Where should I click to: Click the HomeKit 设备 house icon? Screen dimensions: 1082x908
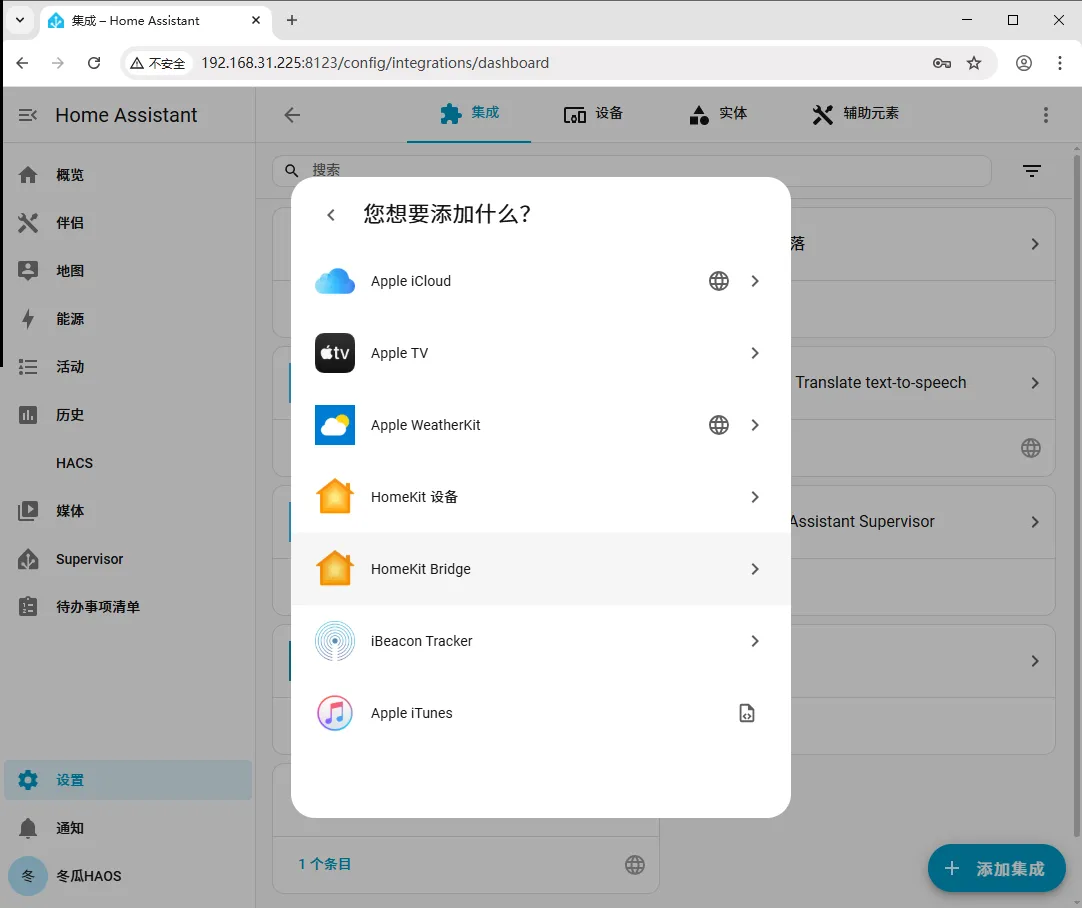335,497
